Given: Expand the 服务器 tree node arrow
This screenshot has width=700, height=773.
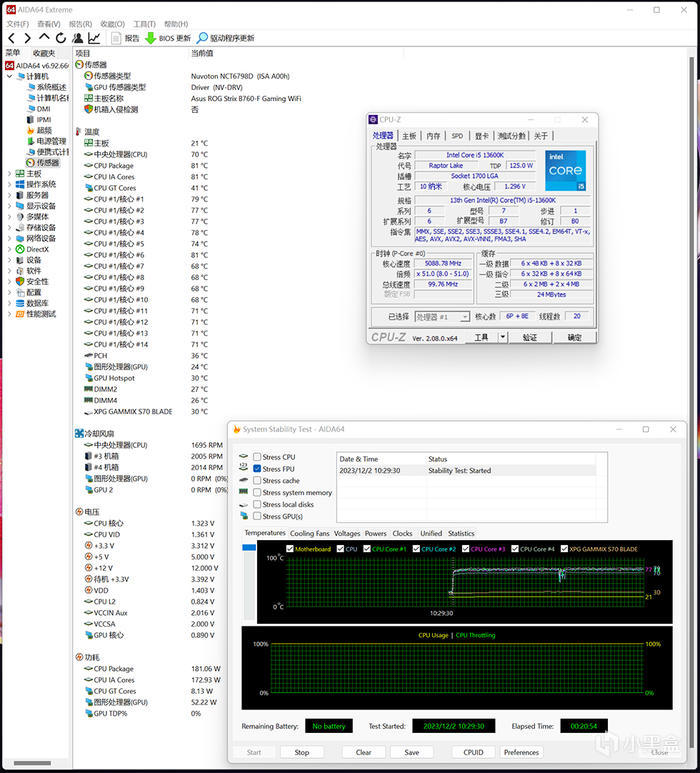Looking at the screenshot, I should coord(9,195).
